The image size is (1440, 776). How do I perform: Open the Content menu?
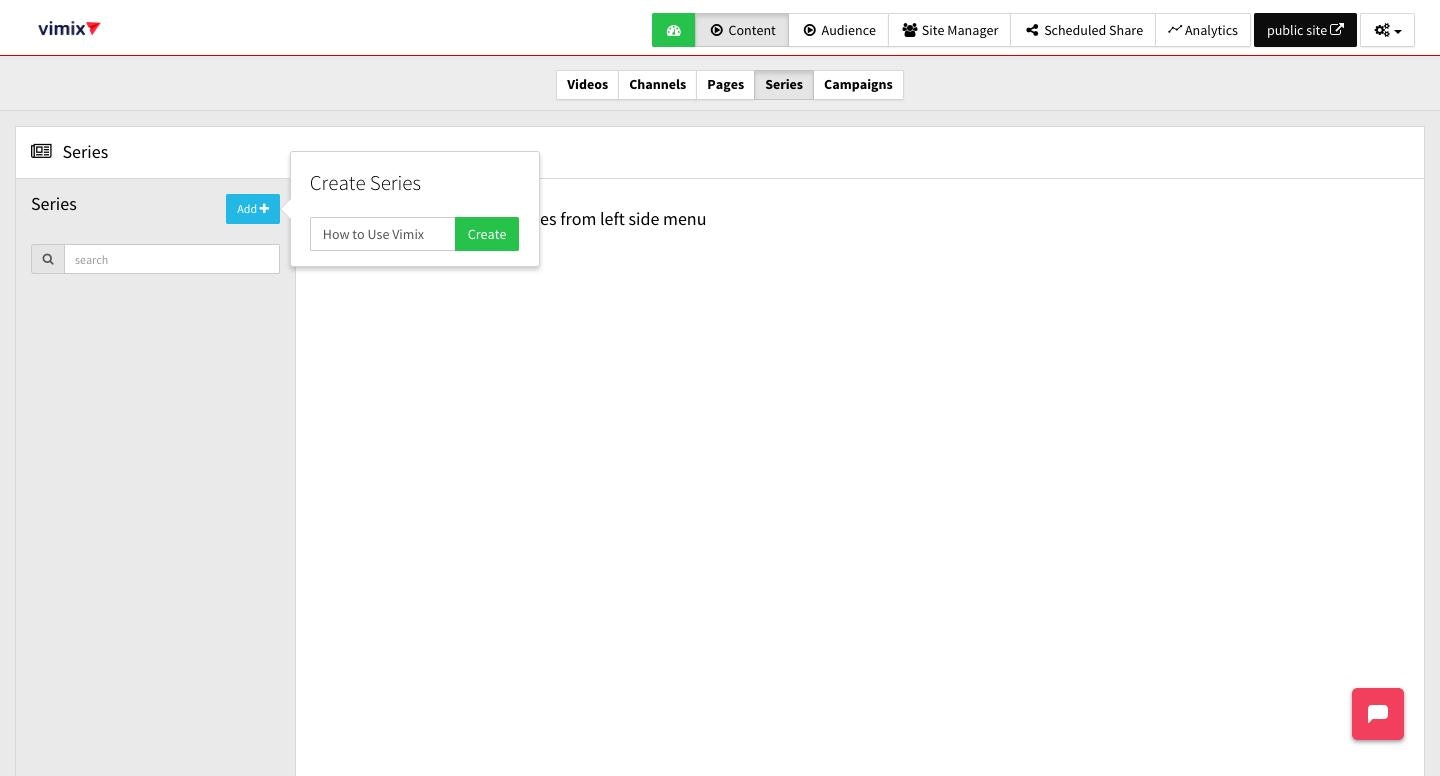click(x=742, y=30)
